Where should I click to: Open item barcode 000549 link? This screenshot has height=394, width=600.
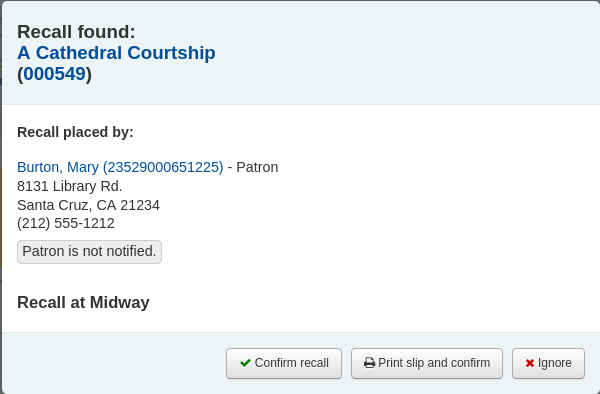tap(54, 73)
